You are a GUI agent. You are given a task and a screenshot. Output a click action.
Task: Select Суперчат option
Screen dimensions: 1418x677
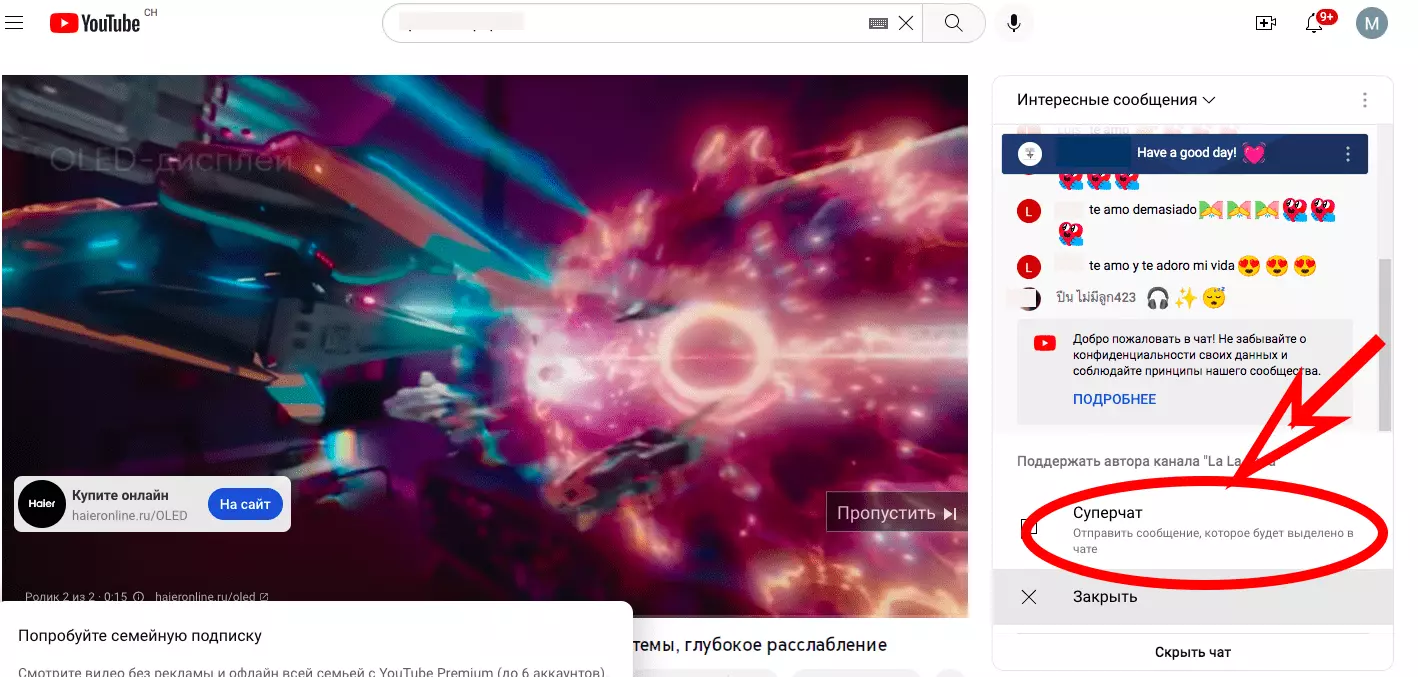click(1193, 529)
